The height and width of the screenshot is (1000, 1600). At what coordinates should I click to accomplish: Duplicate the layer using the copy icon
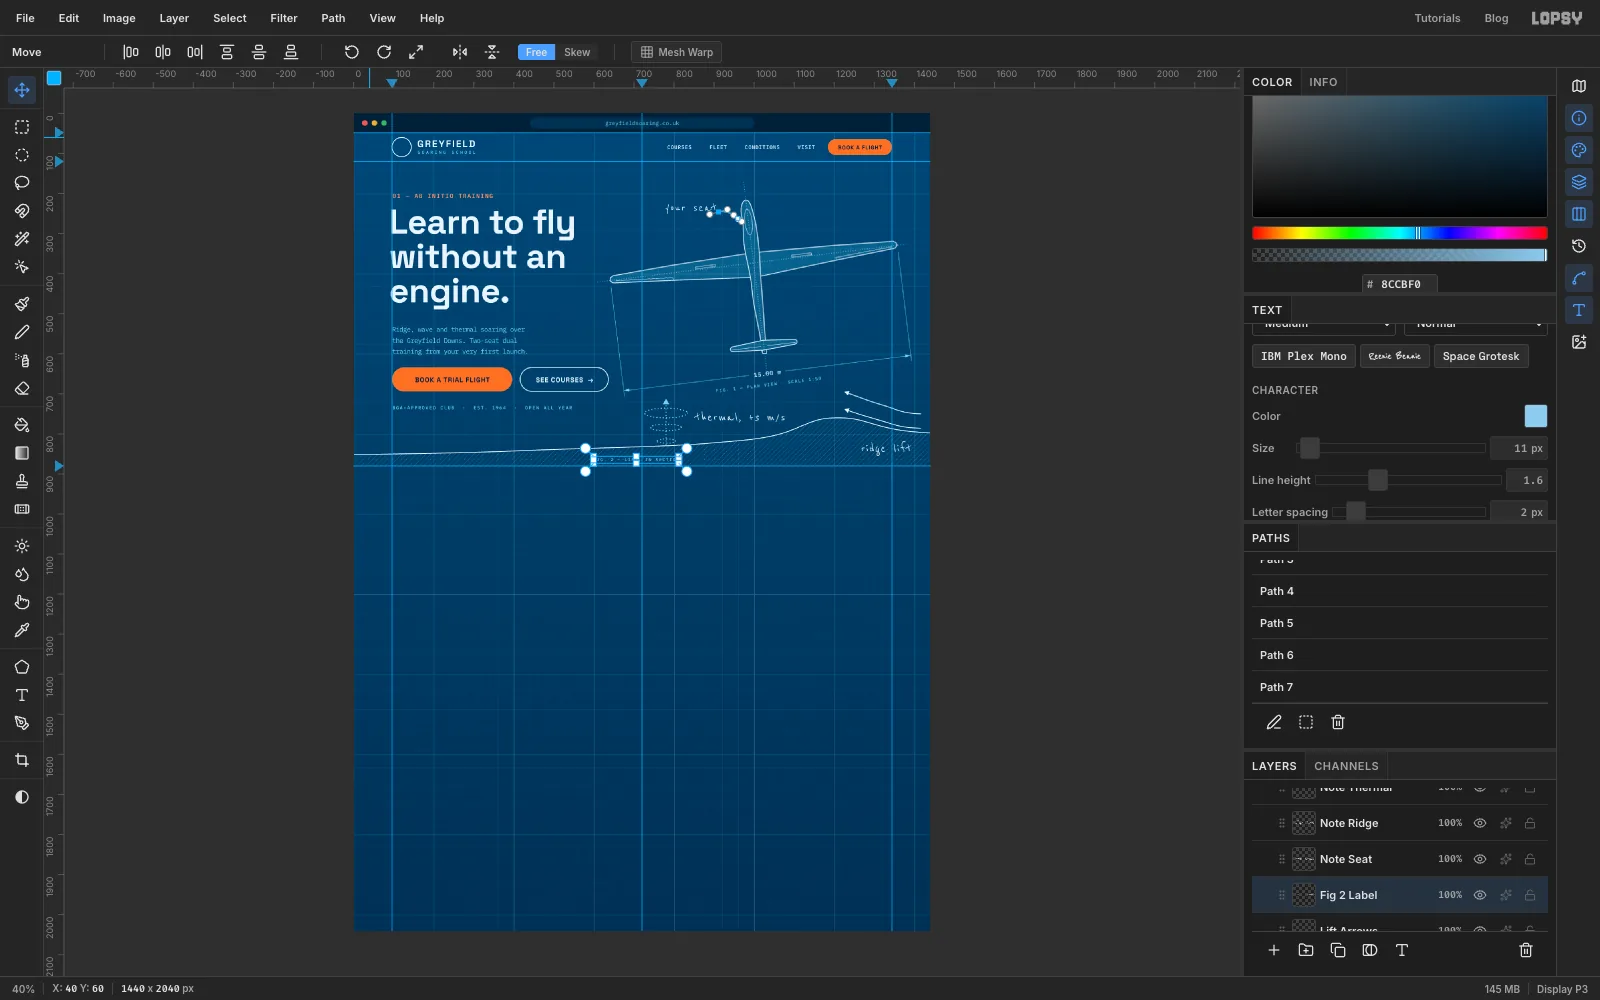[1338, 950]
